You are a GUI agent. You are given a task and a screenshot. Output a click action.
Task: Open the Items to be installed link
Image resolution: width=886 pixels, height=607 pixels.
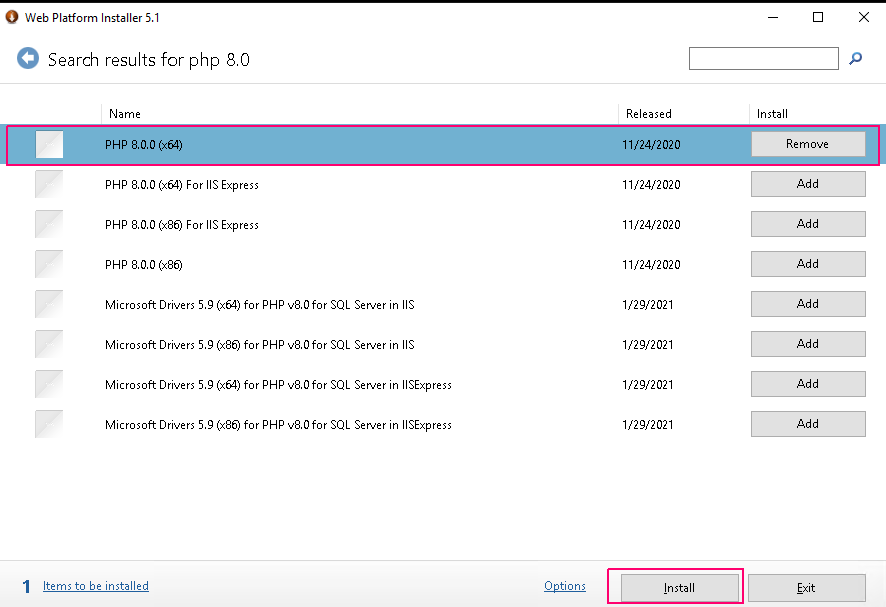tap(96, 586)
